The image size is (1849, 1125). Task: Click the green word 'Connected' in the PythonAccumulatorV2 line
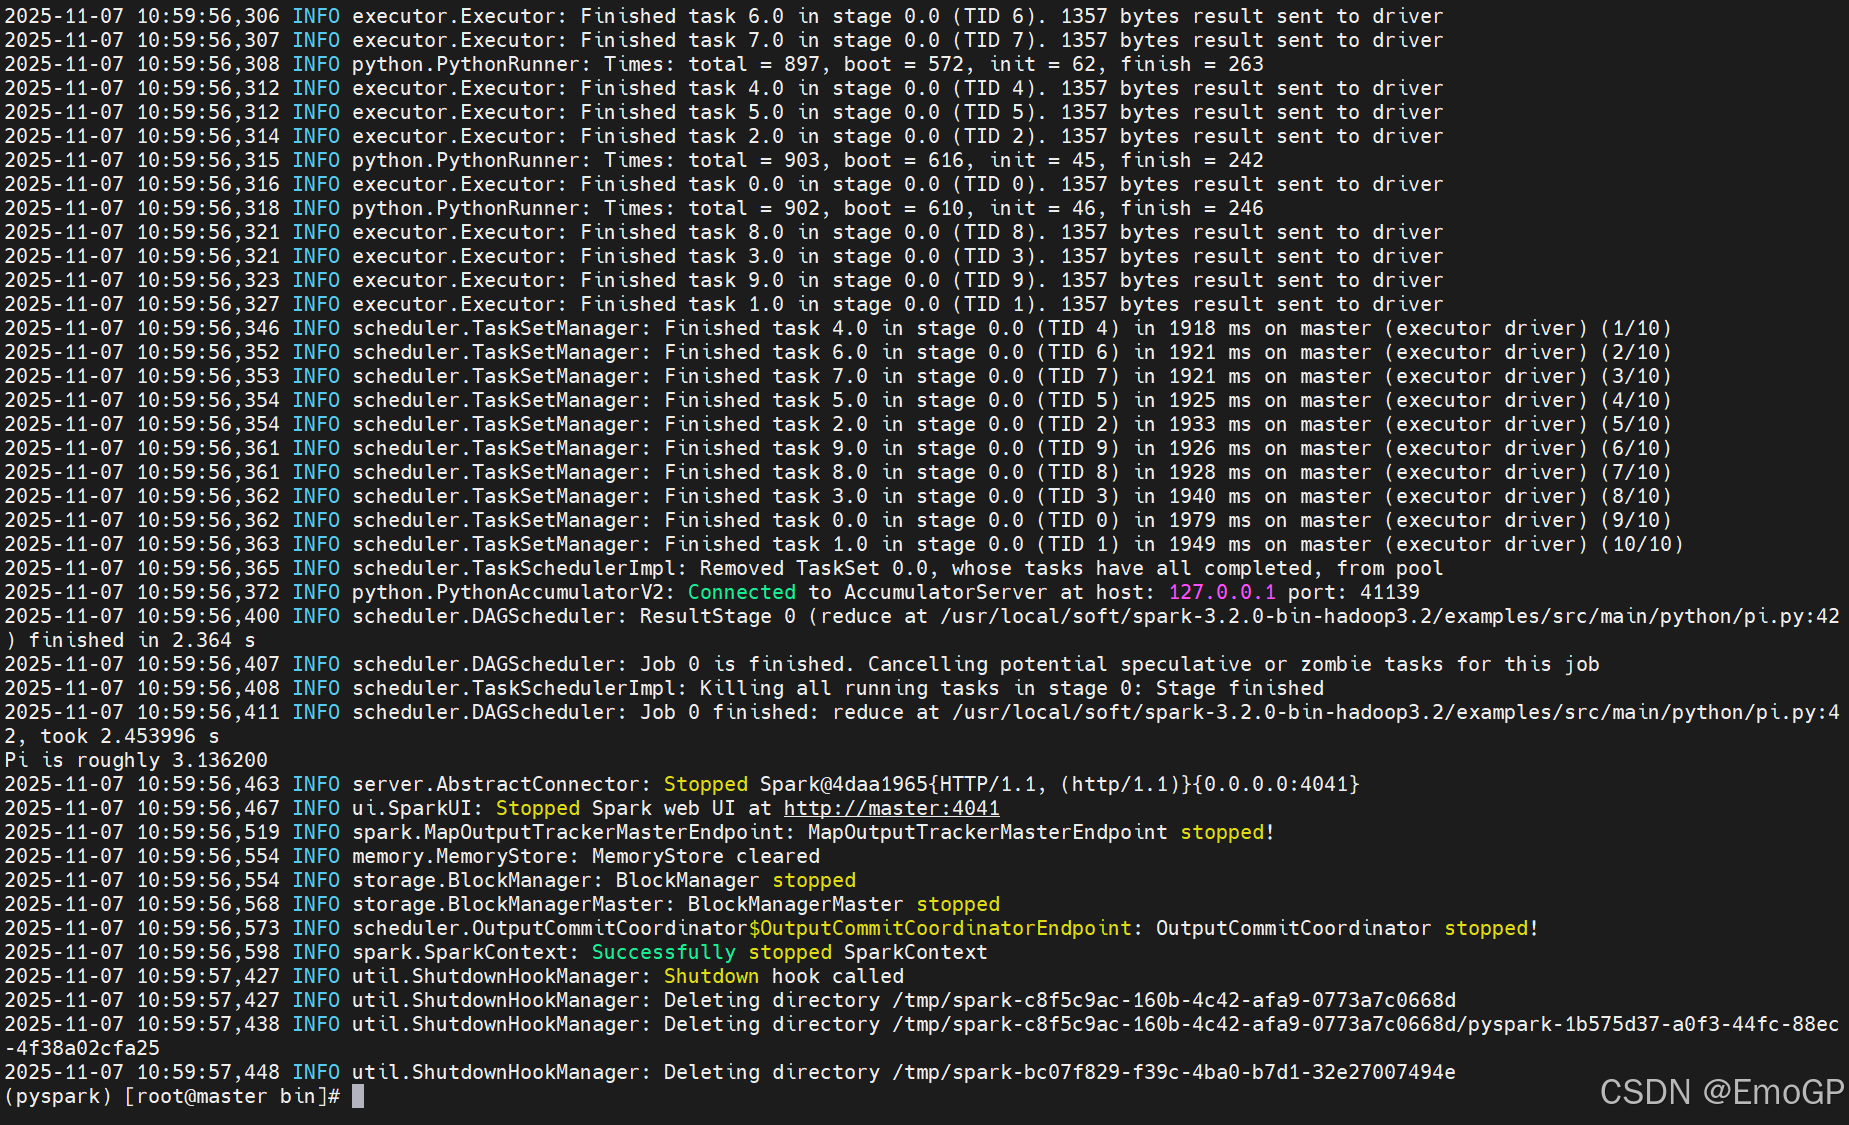tap(742, 592)
